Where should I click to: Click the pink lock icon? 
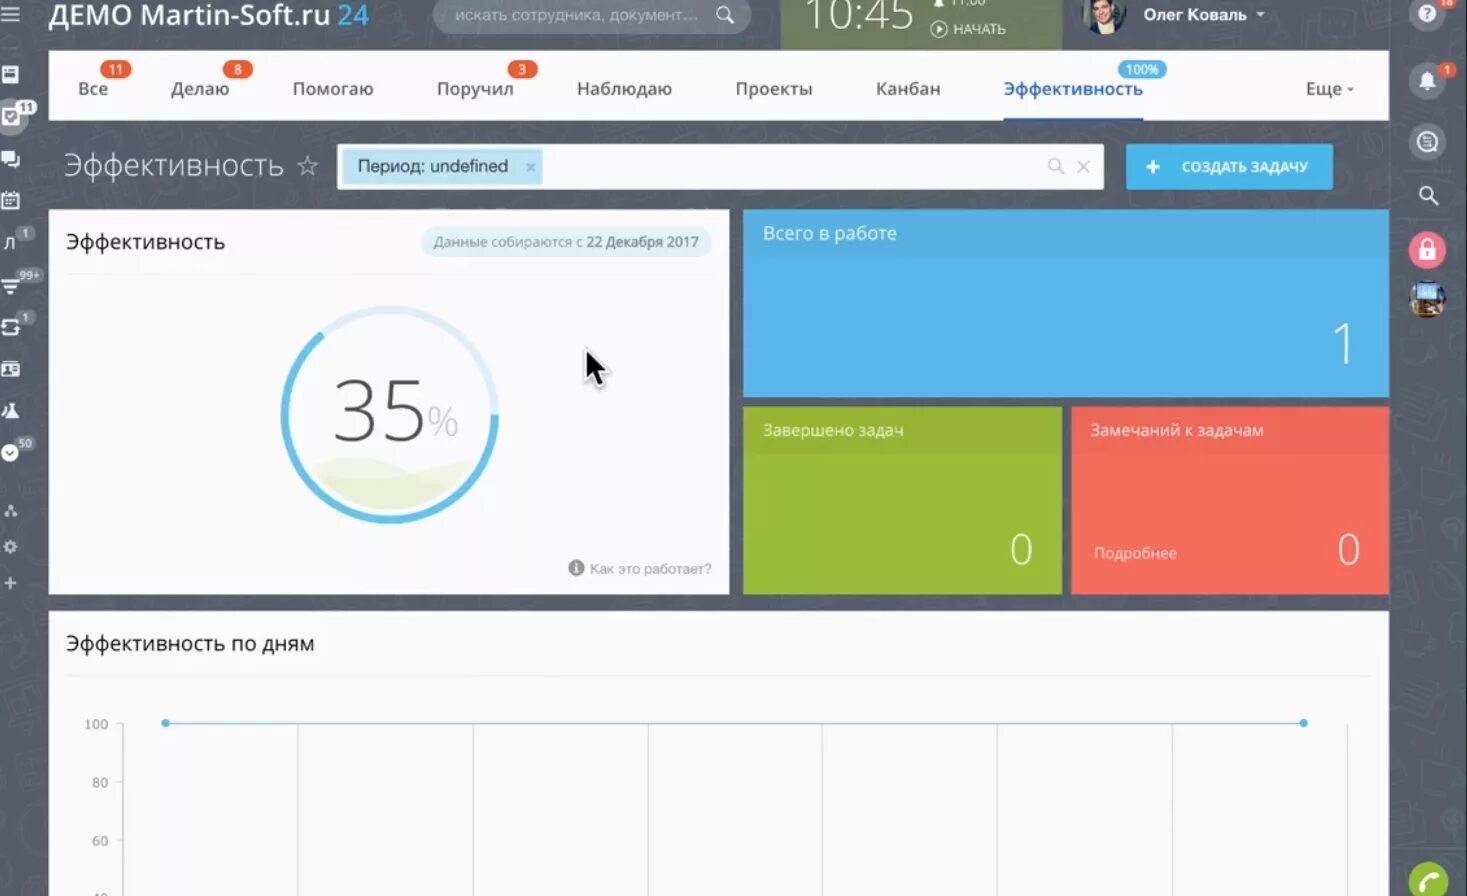point(1427,249)
